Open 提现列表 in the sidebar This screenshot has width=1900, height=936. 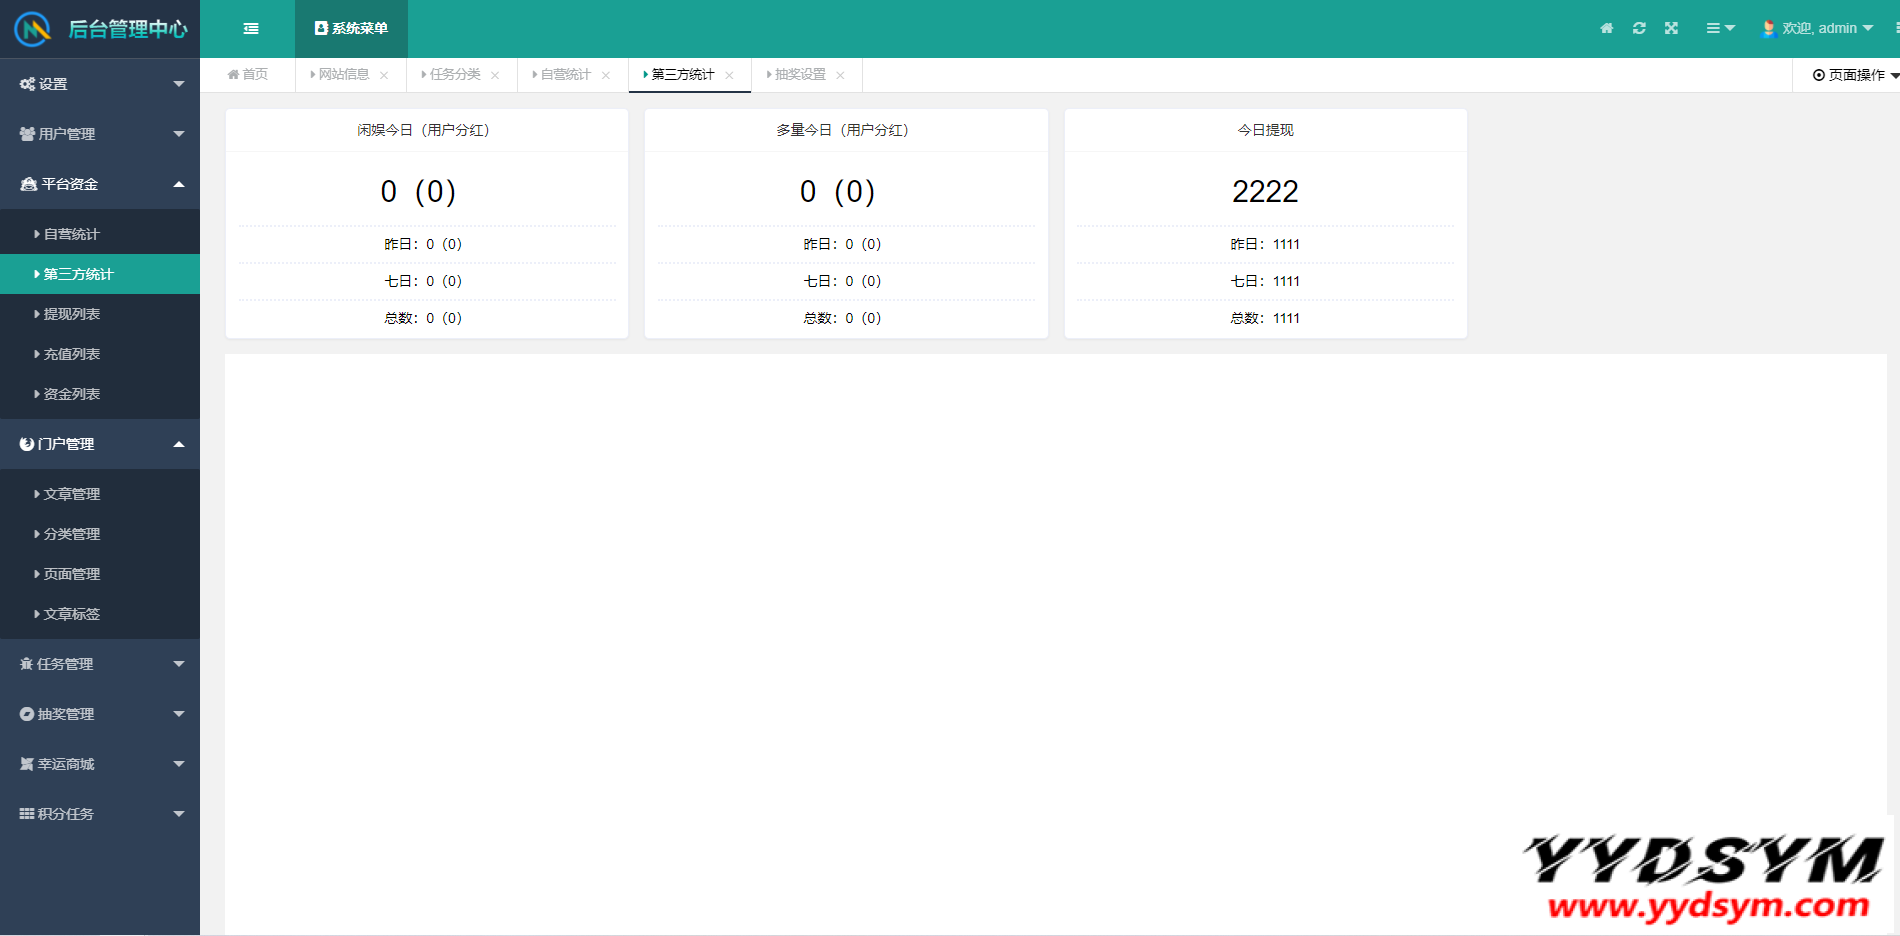point(72,314)
